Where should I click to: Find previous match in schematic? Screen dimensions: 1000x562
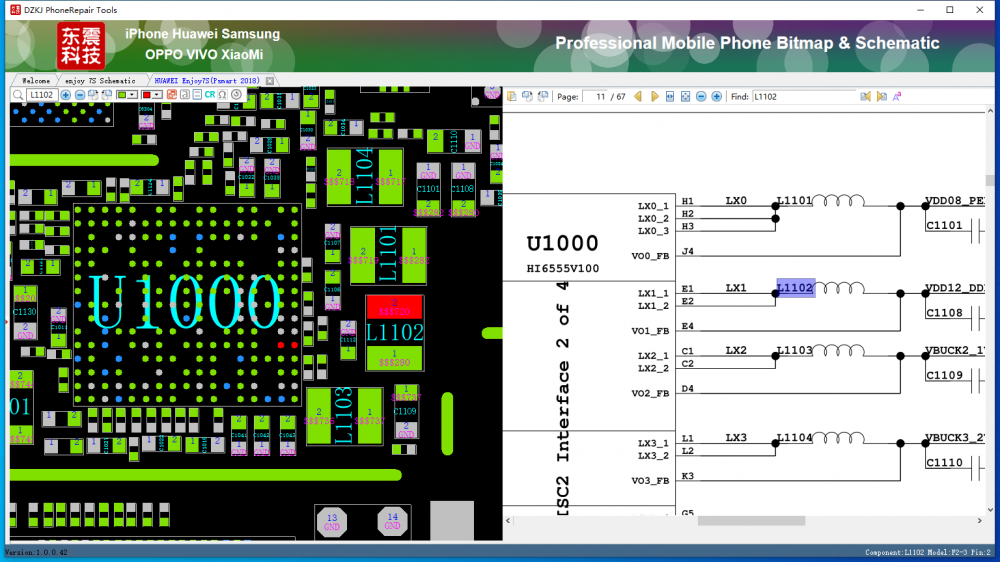coord(866,97)
